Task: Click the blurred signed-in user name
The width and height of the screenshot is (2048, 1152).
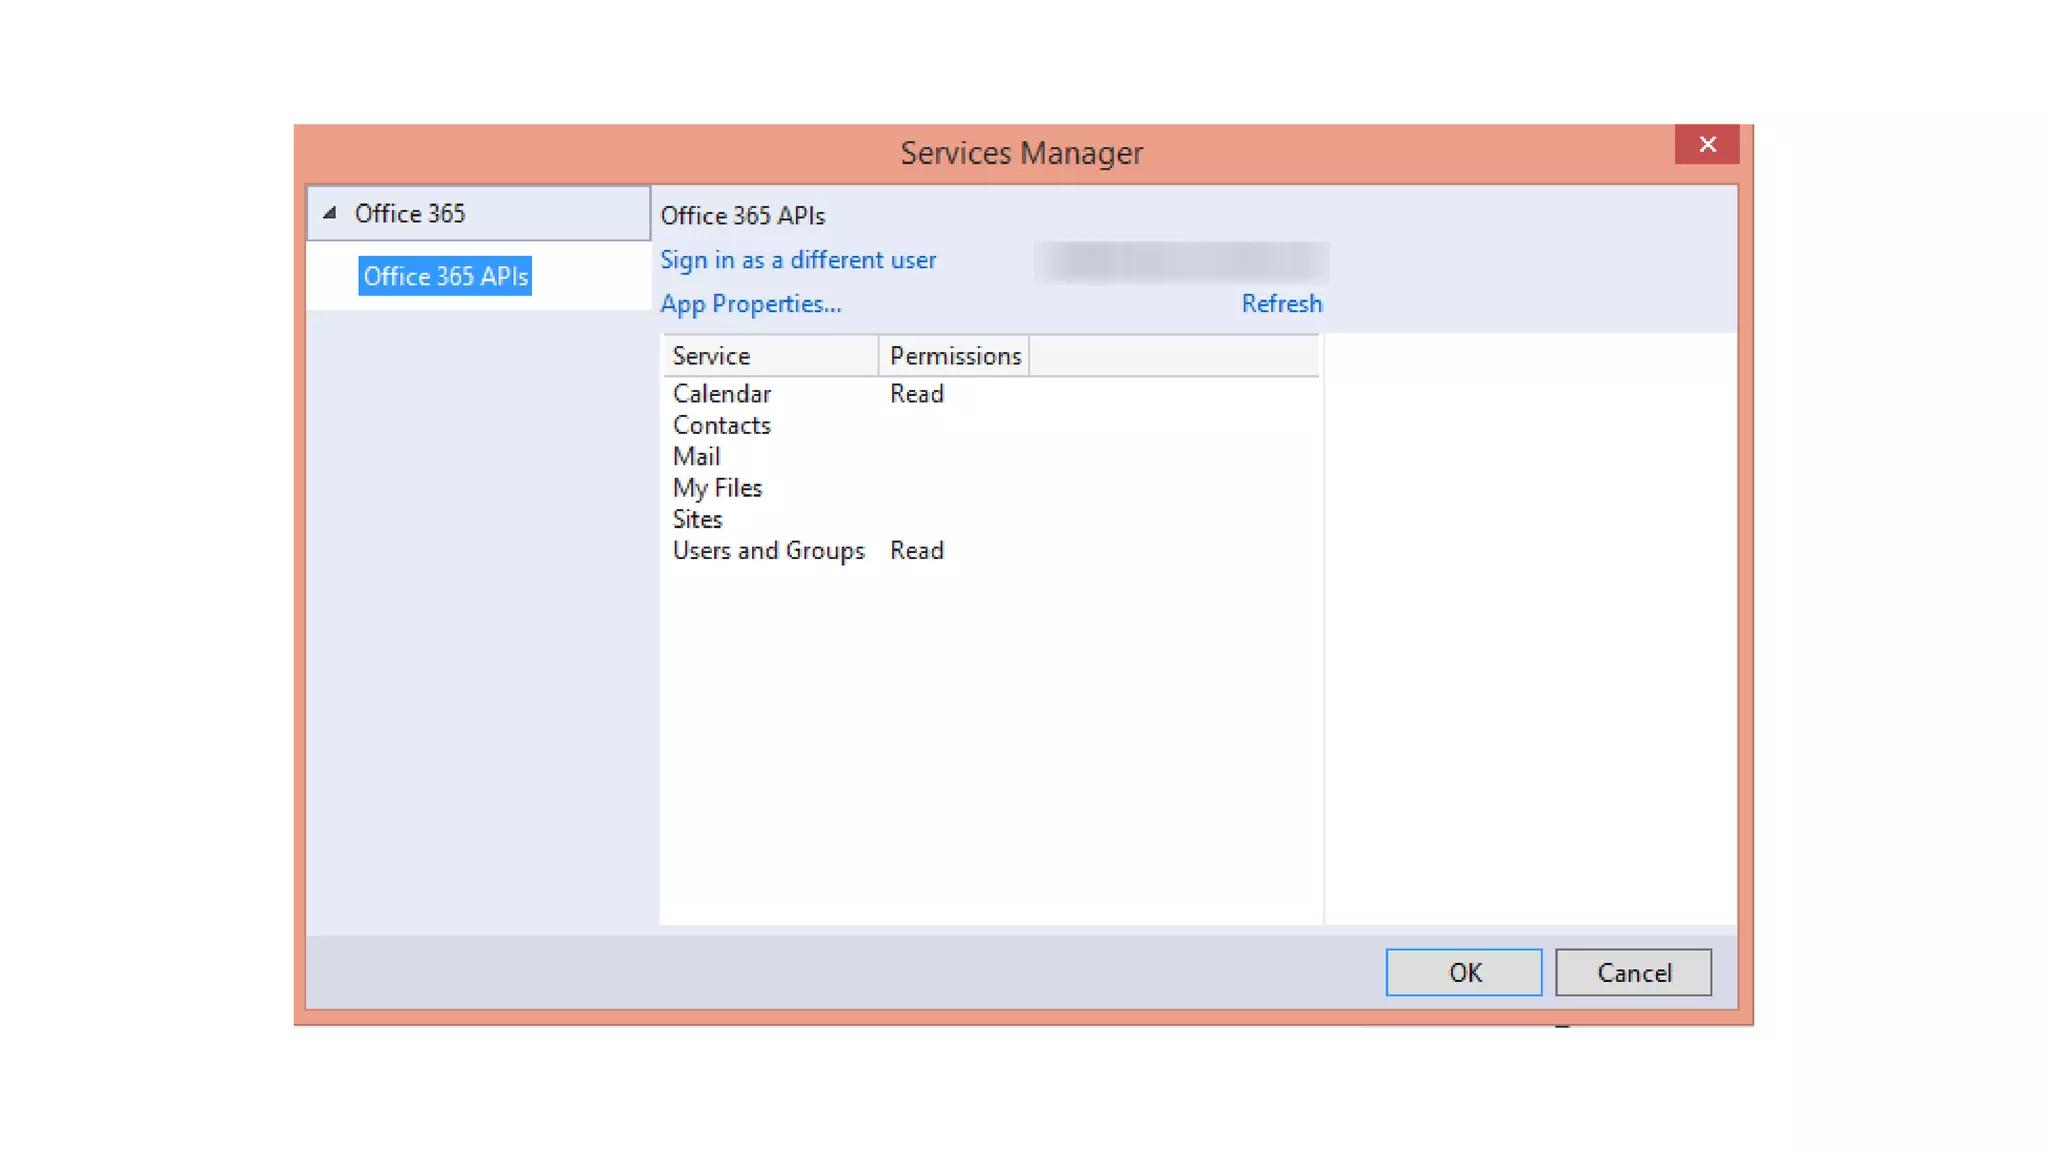Action: pyautogui.click(x=1180, y=261)
